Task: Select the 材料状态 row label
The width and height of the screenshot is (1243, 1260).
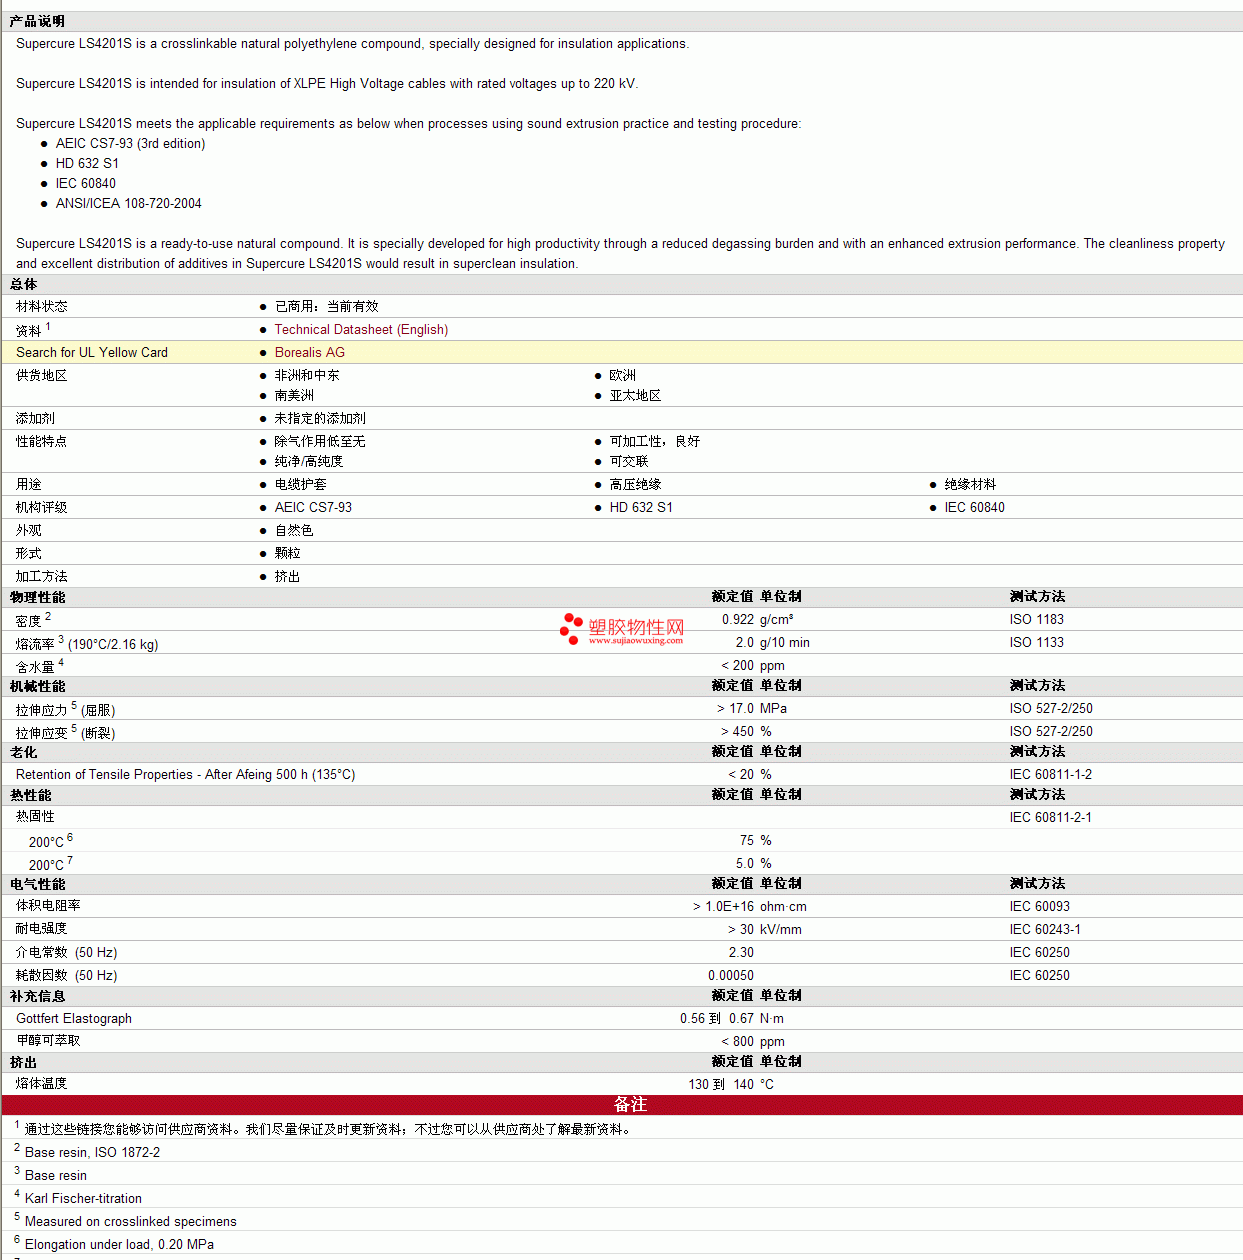Action: [42, 306]
